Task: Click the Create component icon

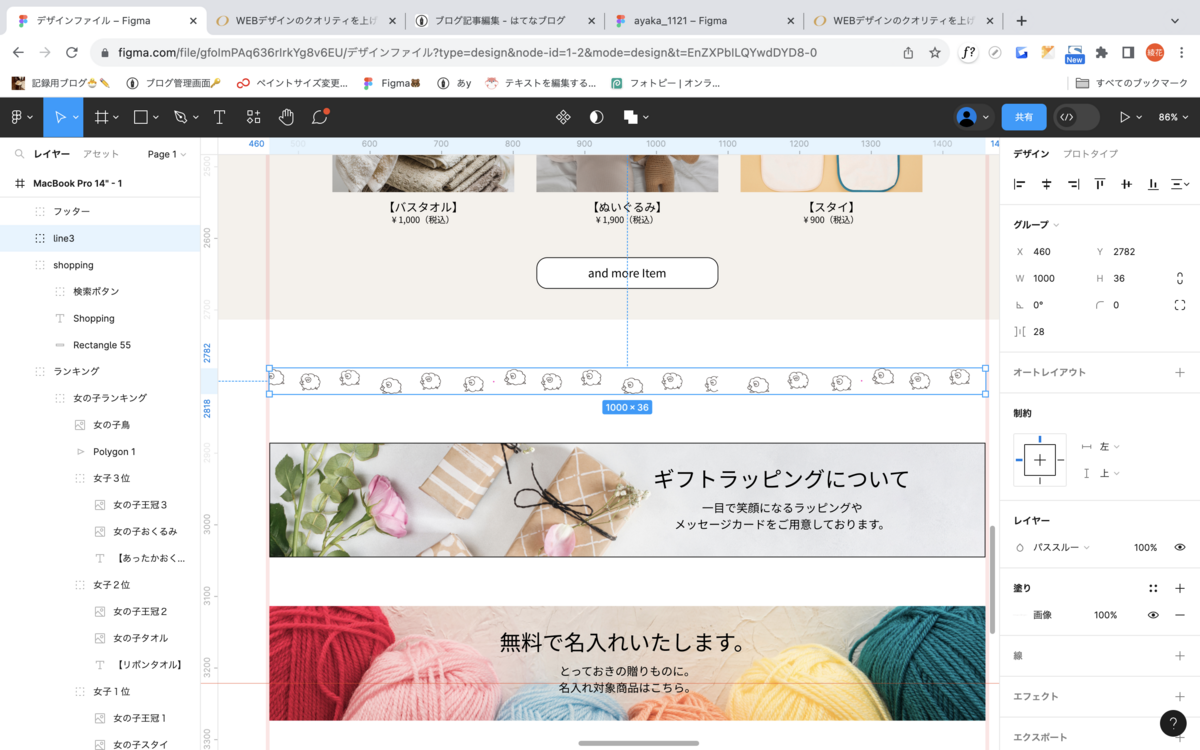Action: [x=563, y=117]
